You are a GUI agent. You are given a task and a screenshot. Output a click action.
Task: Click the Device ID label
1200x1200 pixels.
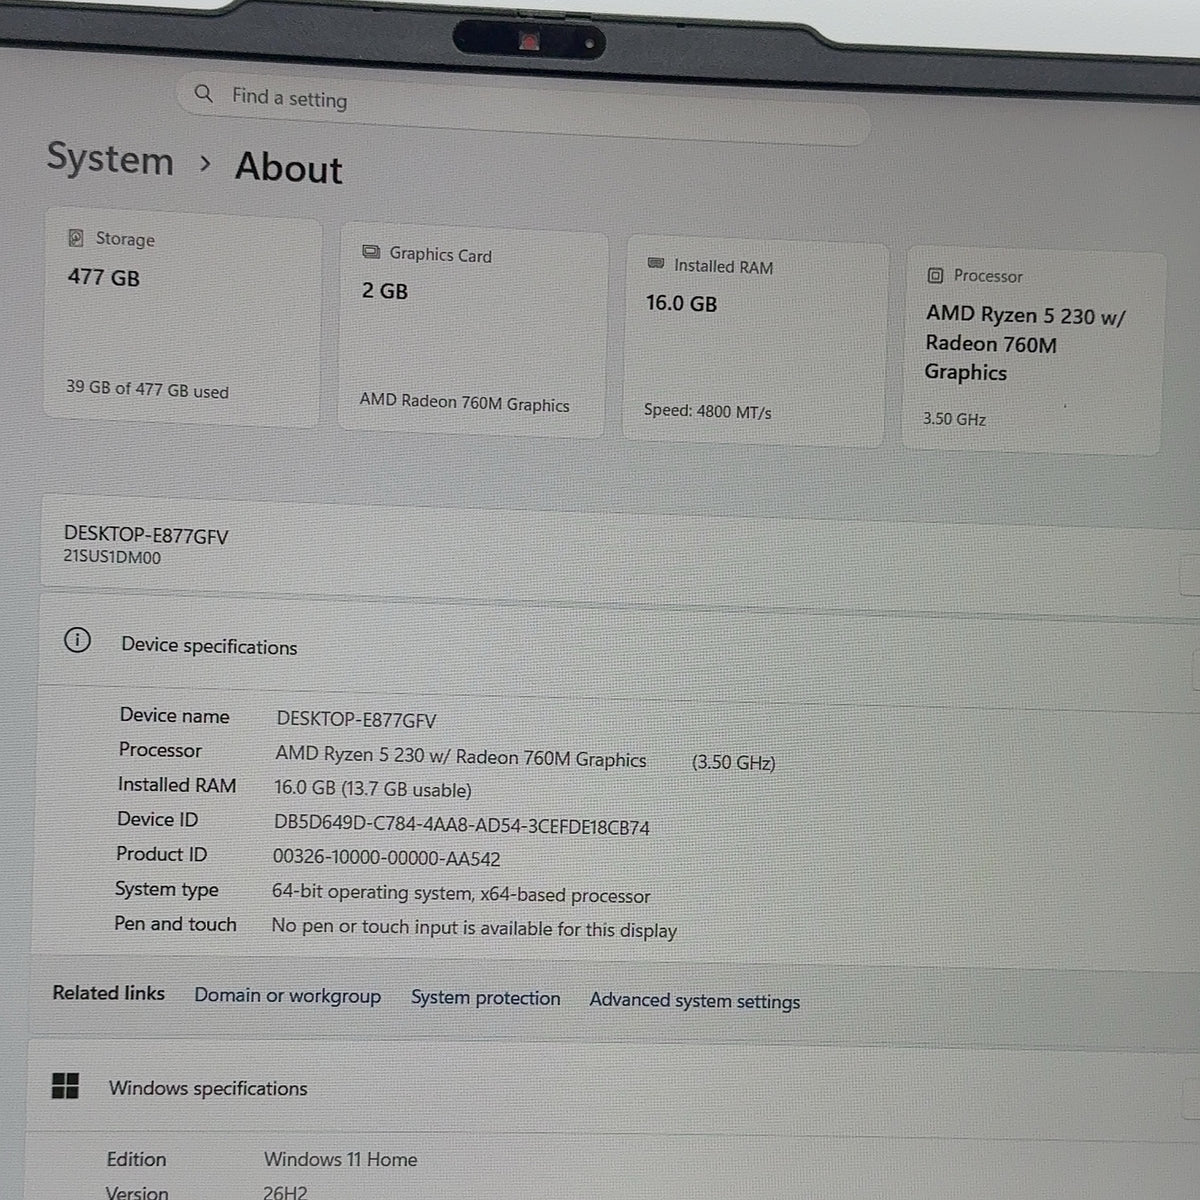(157, 820)
